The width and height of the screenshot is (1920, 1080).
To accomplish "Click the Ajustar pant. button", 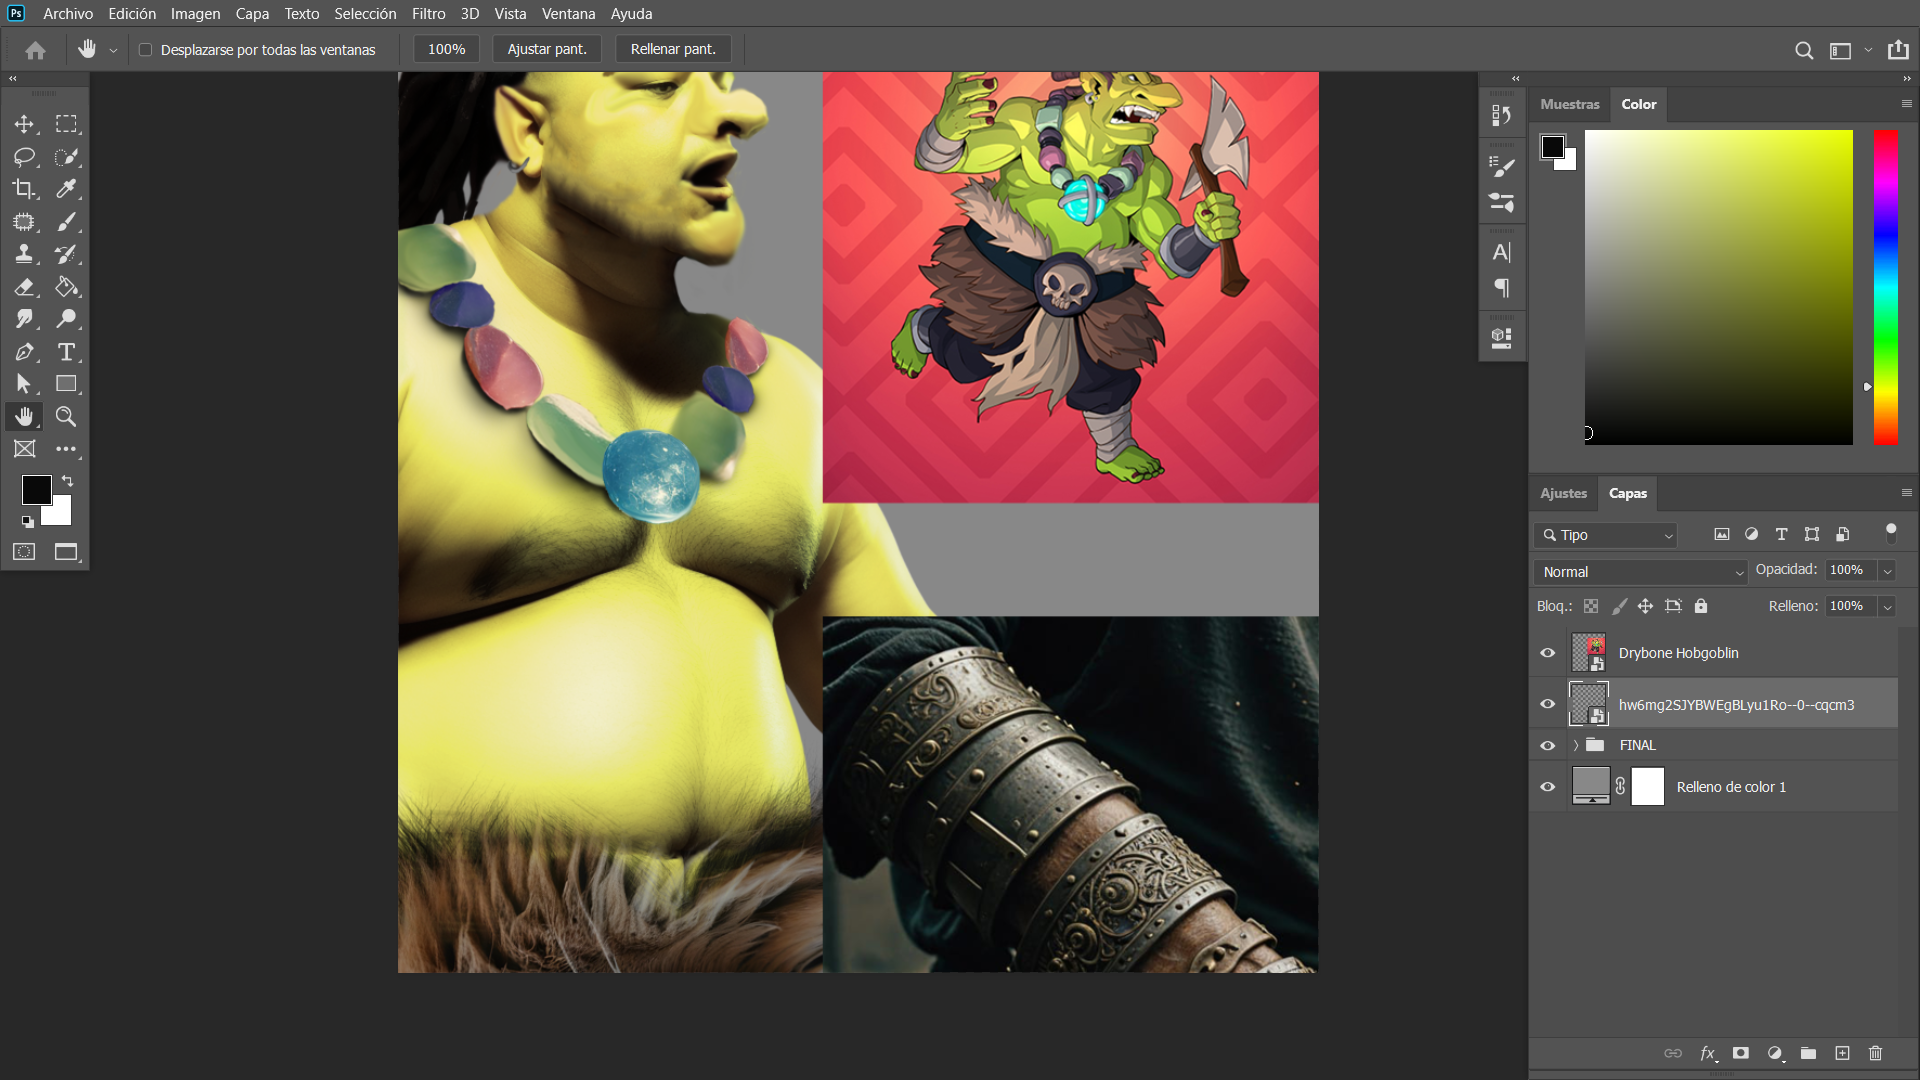I will (547, 49).
